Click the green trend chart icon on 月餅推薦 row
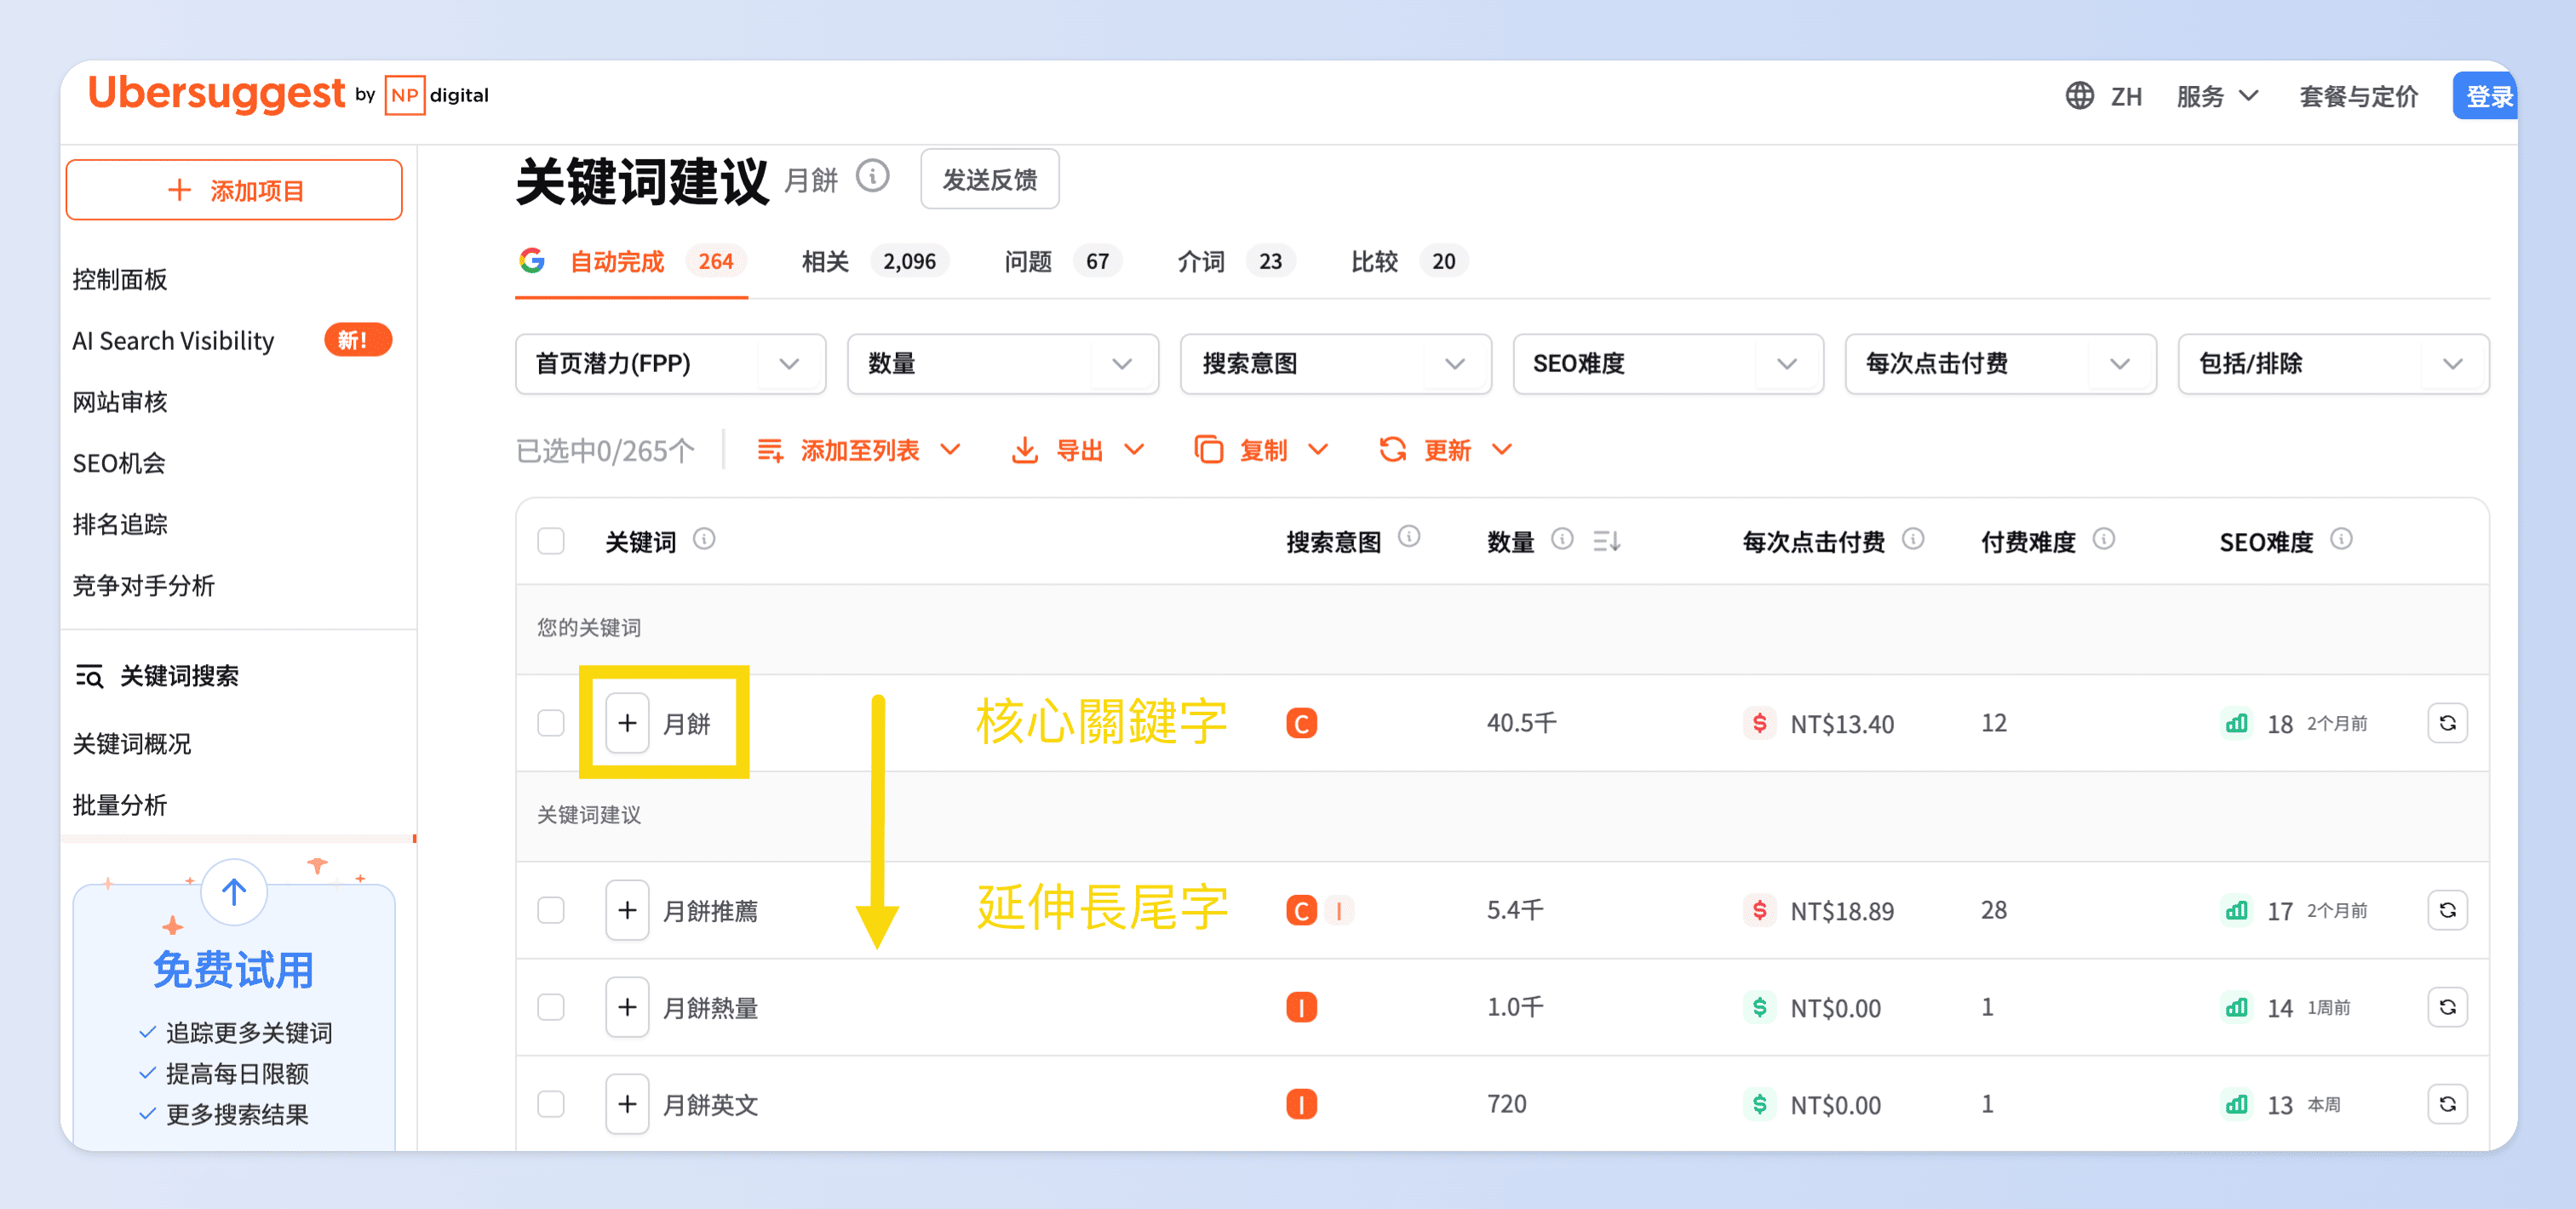This screenshot has width=2576, height=1209. click(x=2237, y=910)
